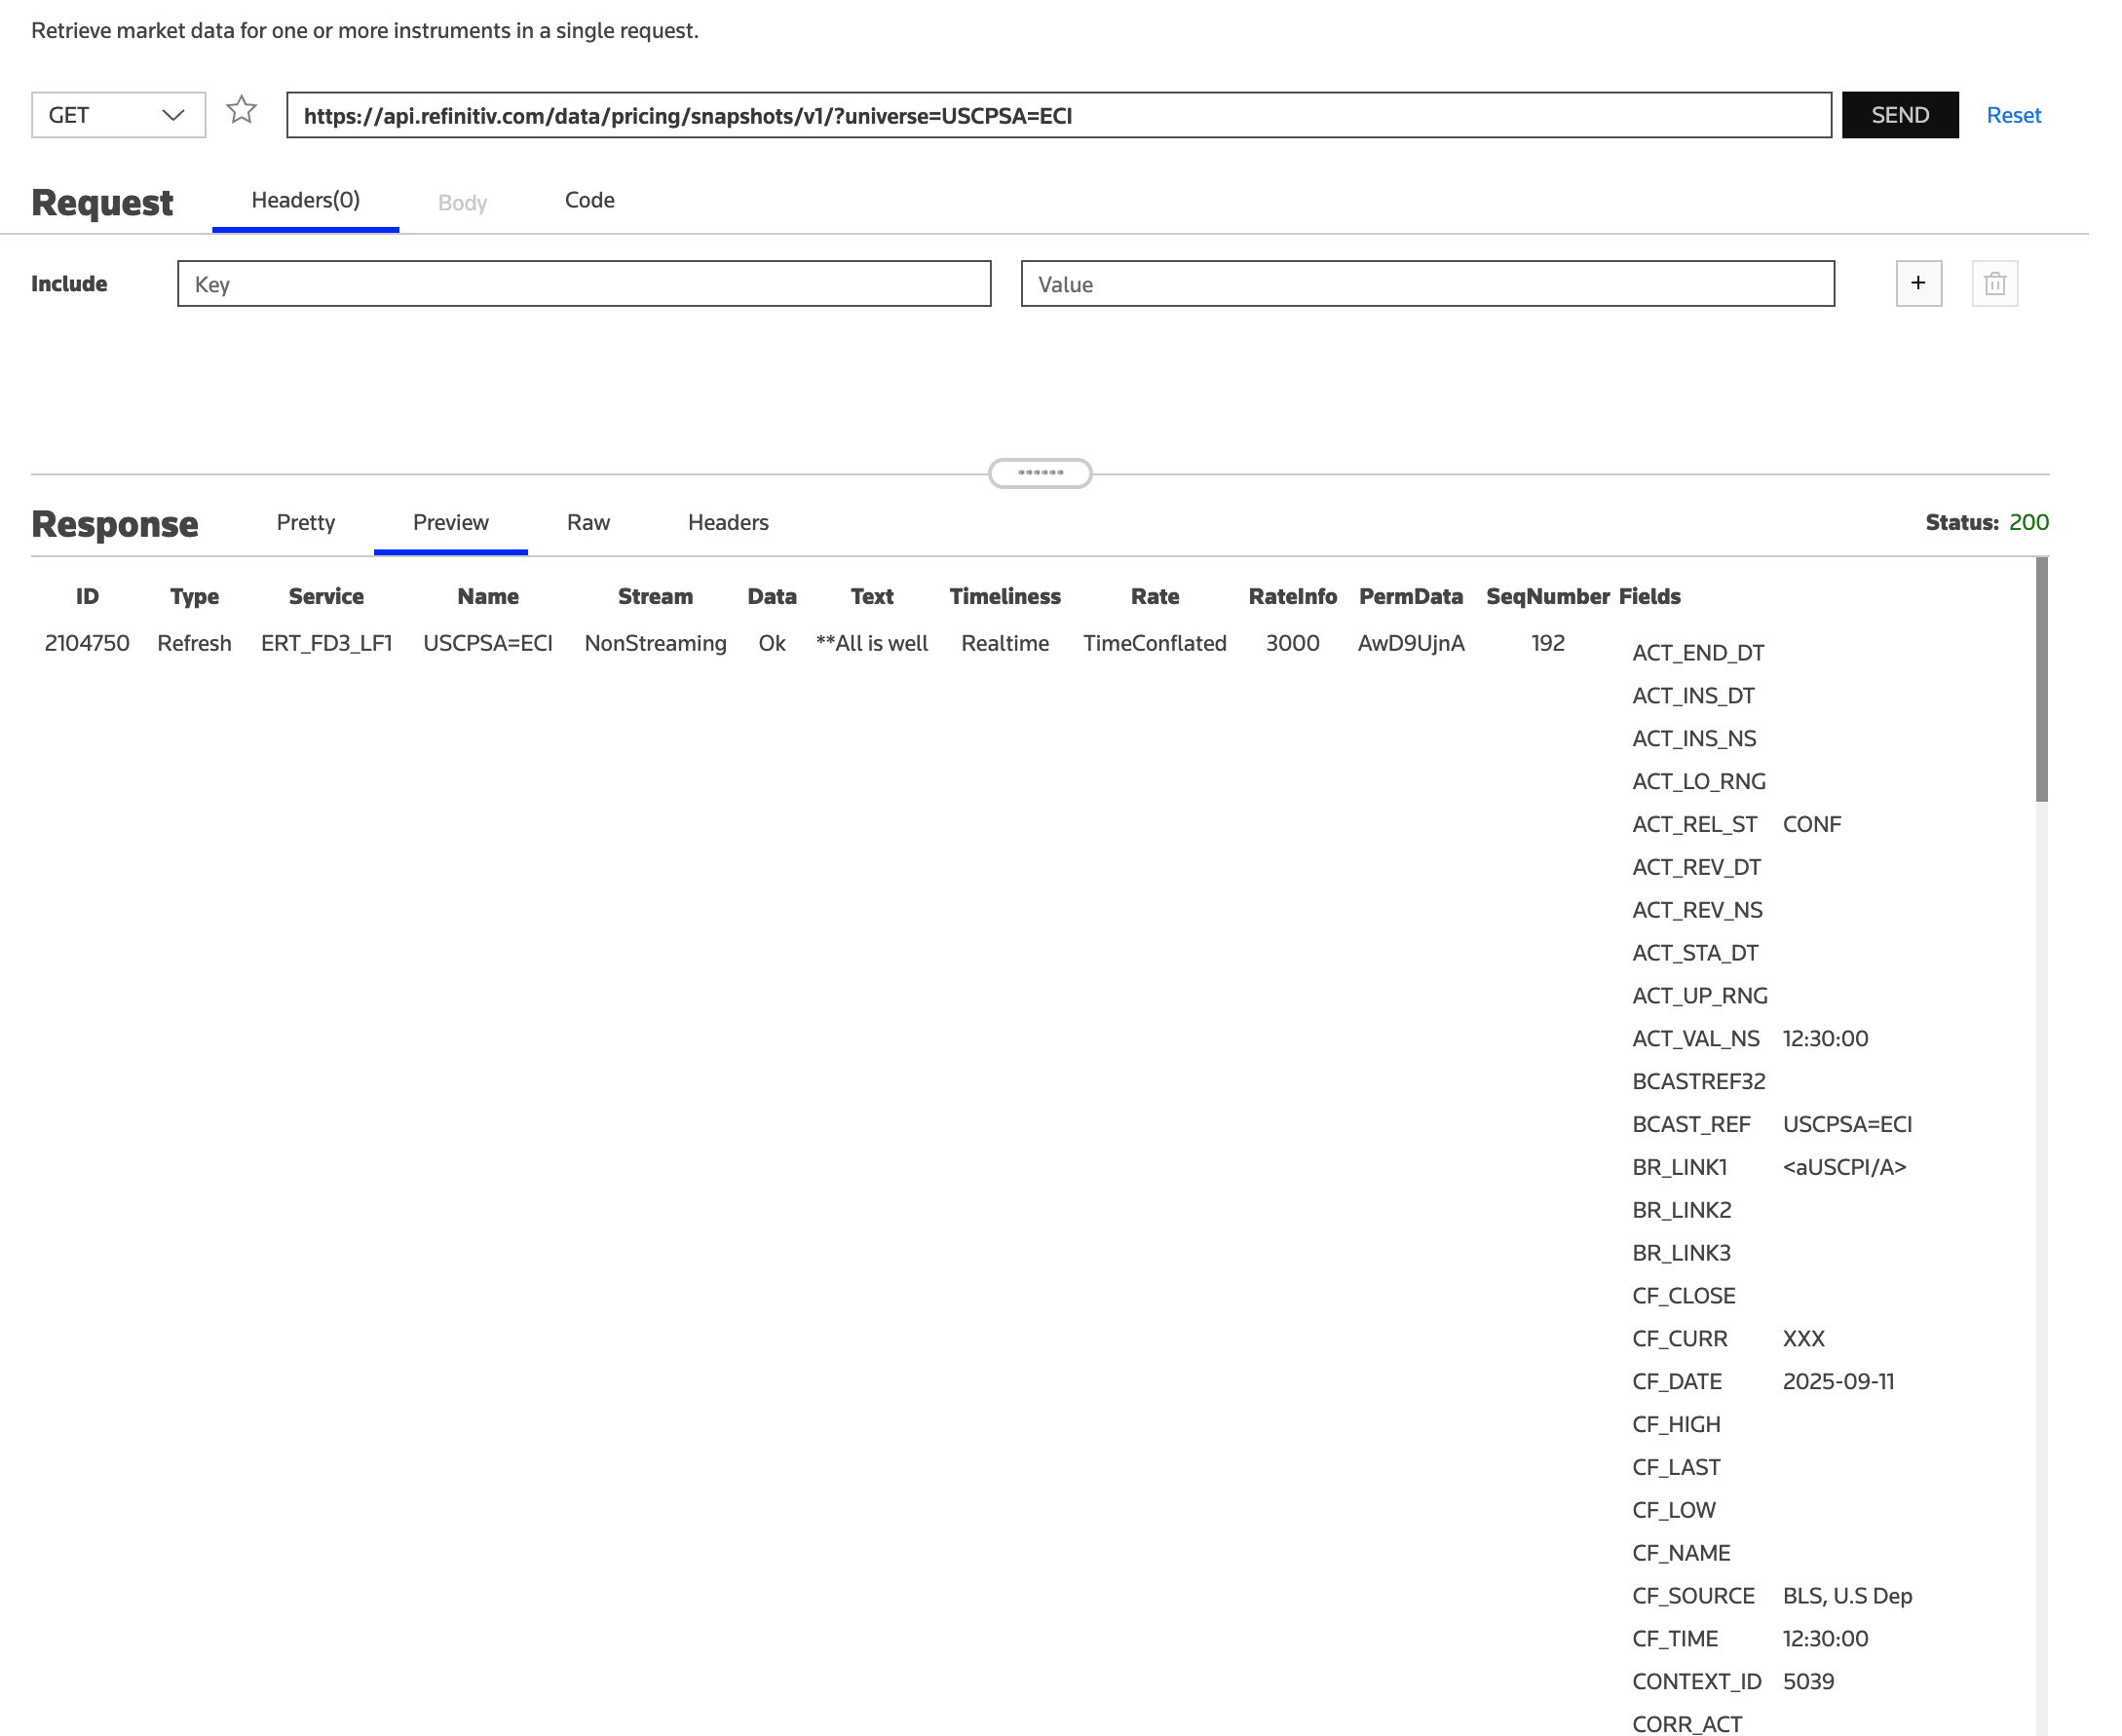Switch to the Pretty response tab
Screen dimensions: 2122x1736
(305, 522)
